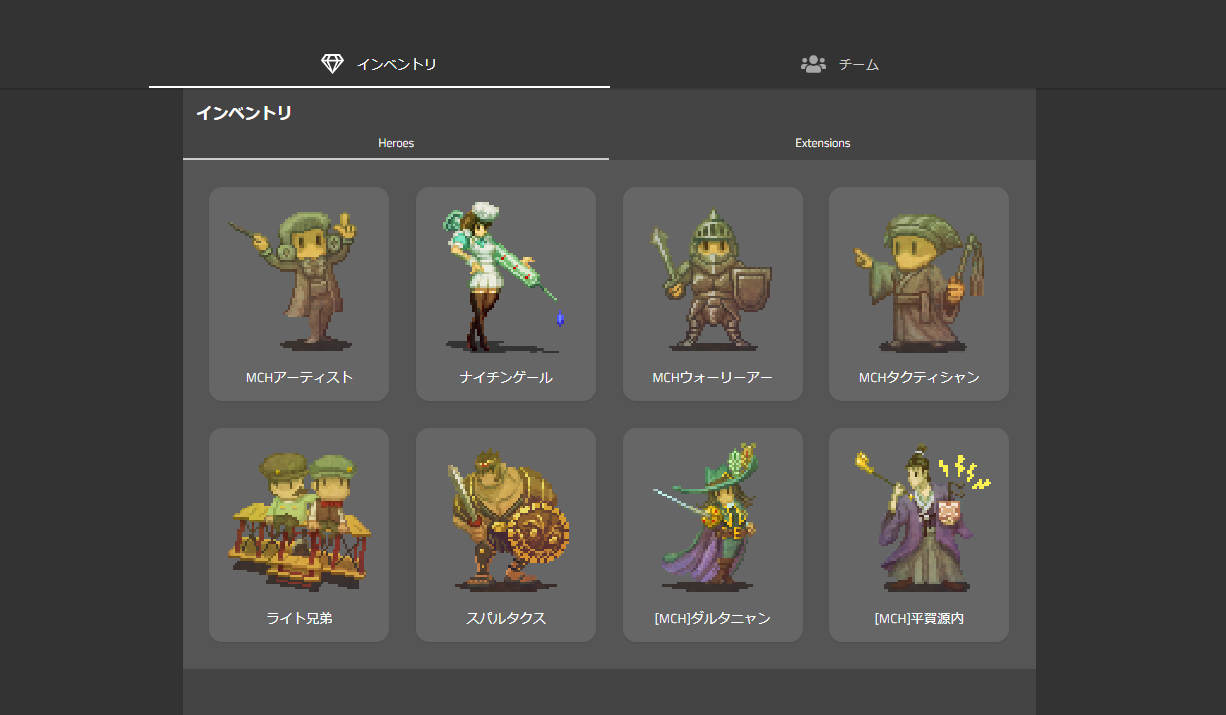Open the ライト兄弟 hero sprite
Screen dimensions: 1226x715
[299, 521]
